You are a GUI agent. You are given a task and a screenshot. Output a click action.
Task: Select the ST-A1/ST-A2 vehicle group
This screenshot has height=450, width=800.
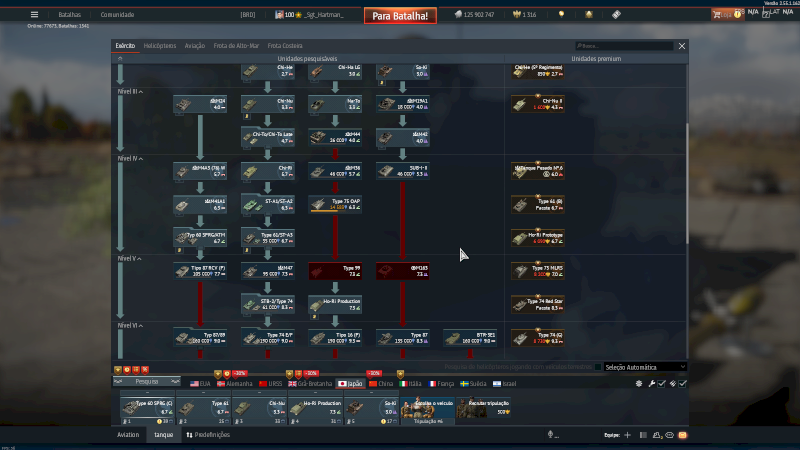(267, 204)
